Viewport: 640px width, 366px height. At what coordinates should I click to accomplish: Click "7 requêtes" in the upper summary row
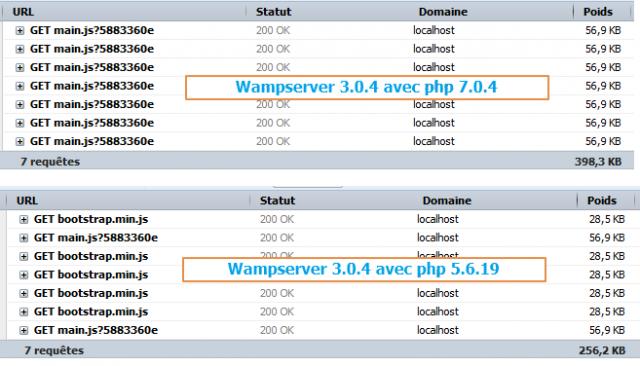[x=50, y=162]
